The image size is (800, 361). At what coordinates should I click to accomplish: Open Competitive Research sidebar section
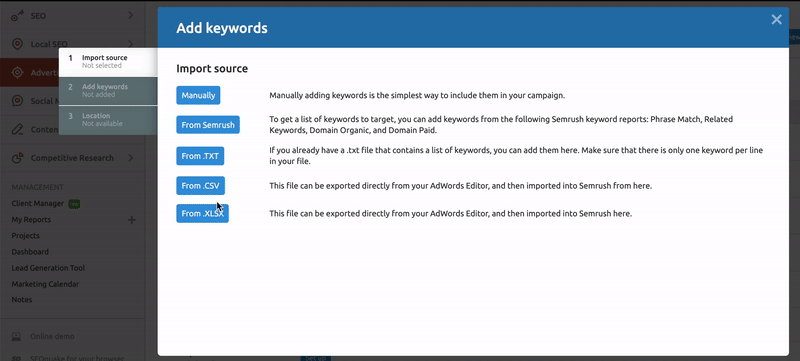click(x=72, y=158)
